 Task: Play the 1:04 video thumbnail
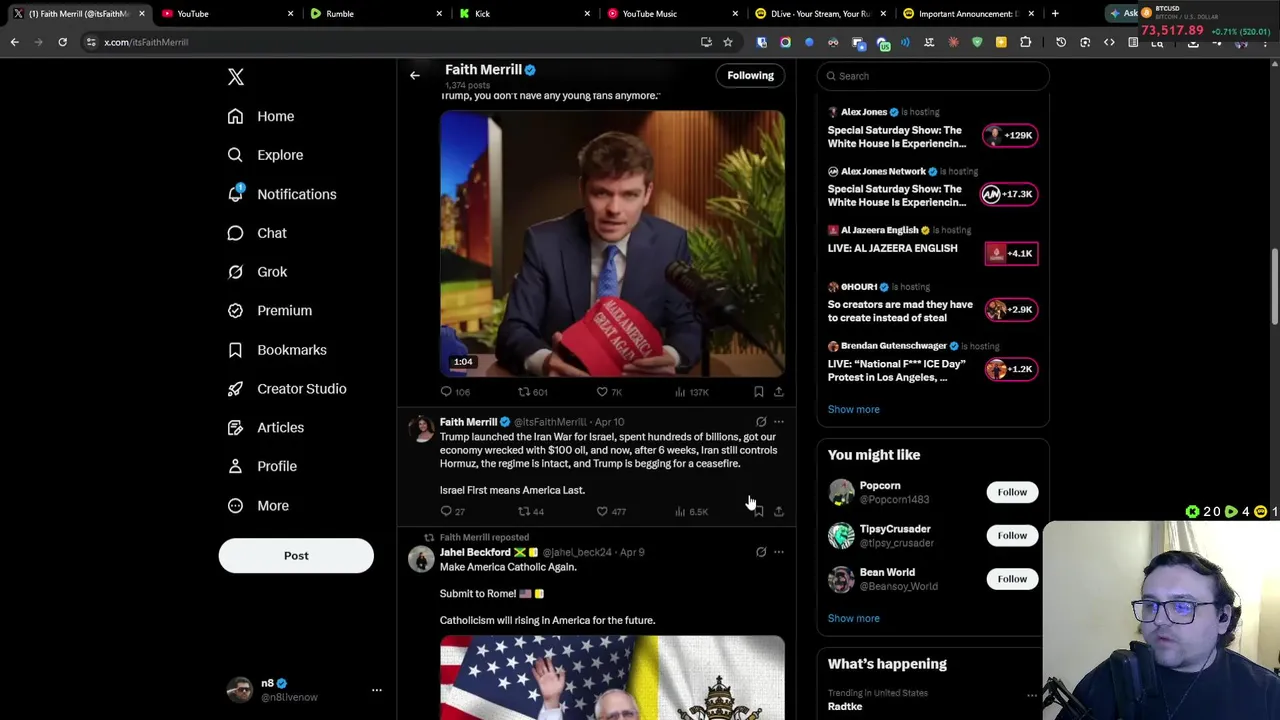coord(612,244)
